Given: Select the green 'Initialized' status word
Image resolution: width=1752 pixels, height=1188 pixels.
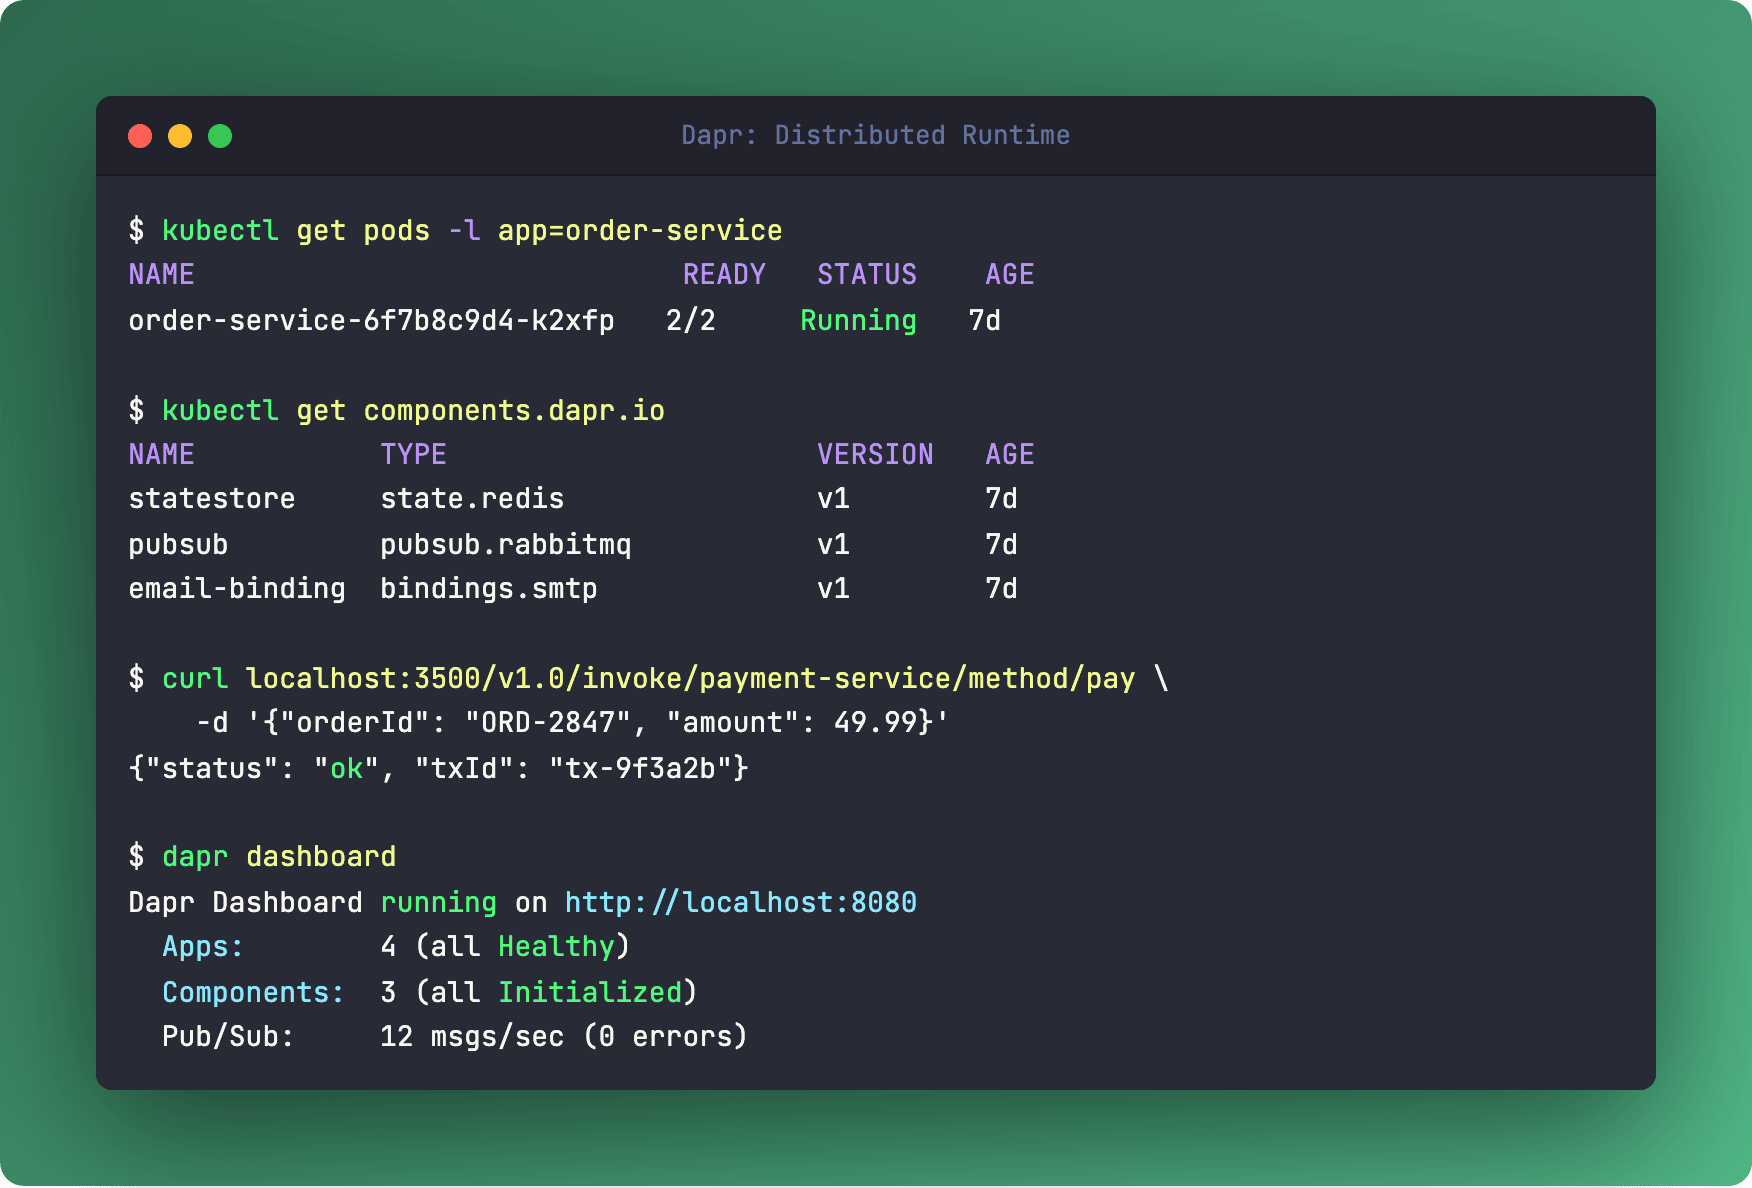Looking at the screenshot, I should pos(590,992).
